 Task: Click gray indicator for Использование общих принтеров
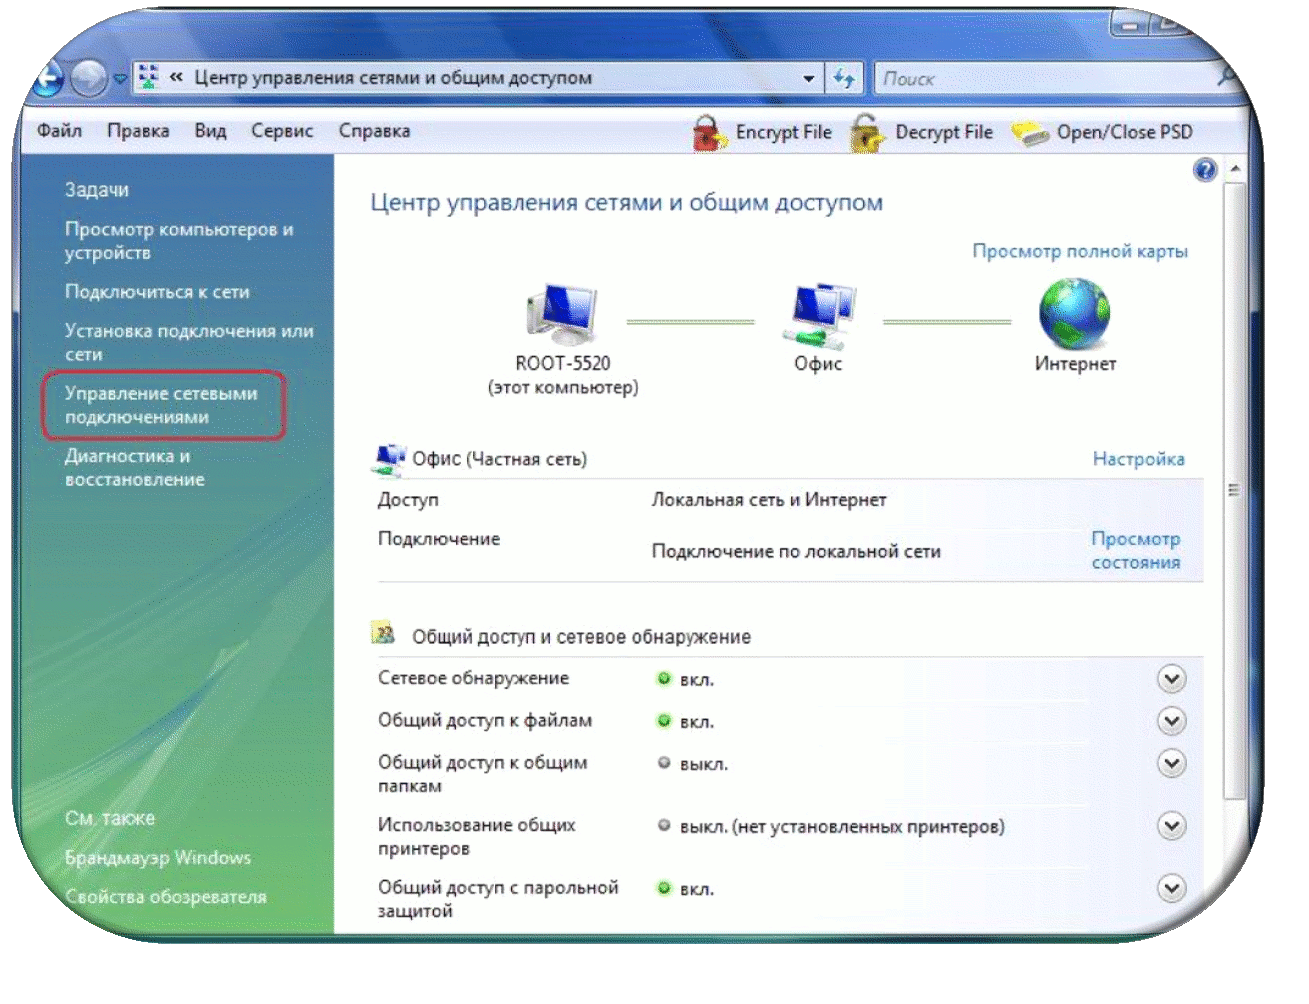(x=663, y=826)
